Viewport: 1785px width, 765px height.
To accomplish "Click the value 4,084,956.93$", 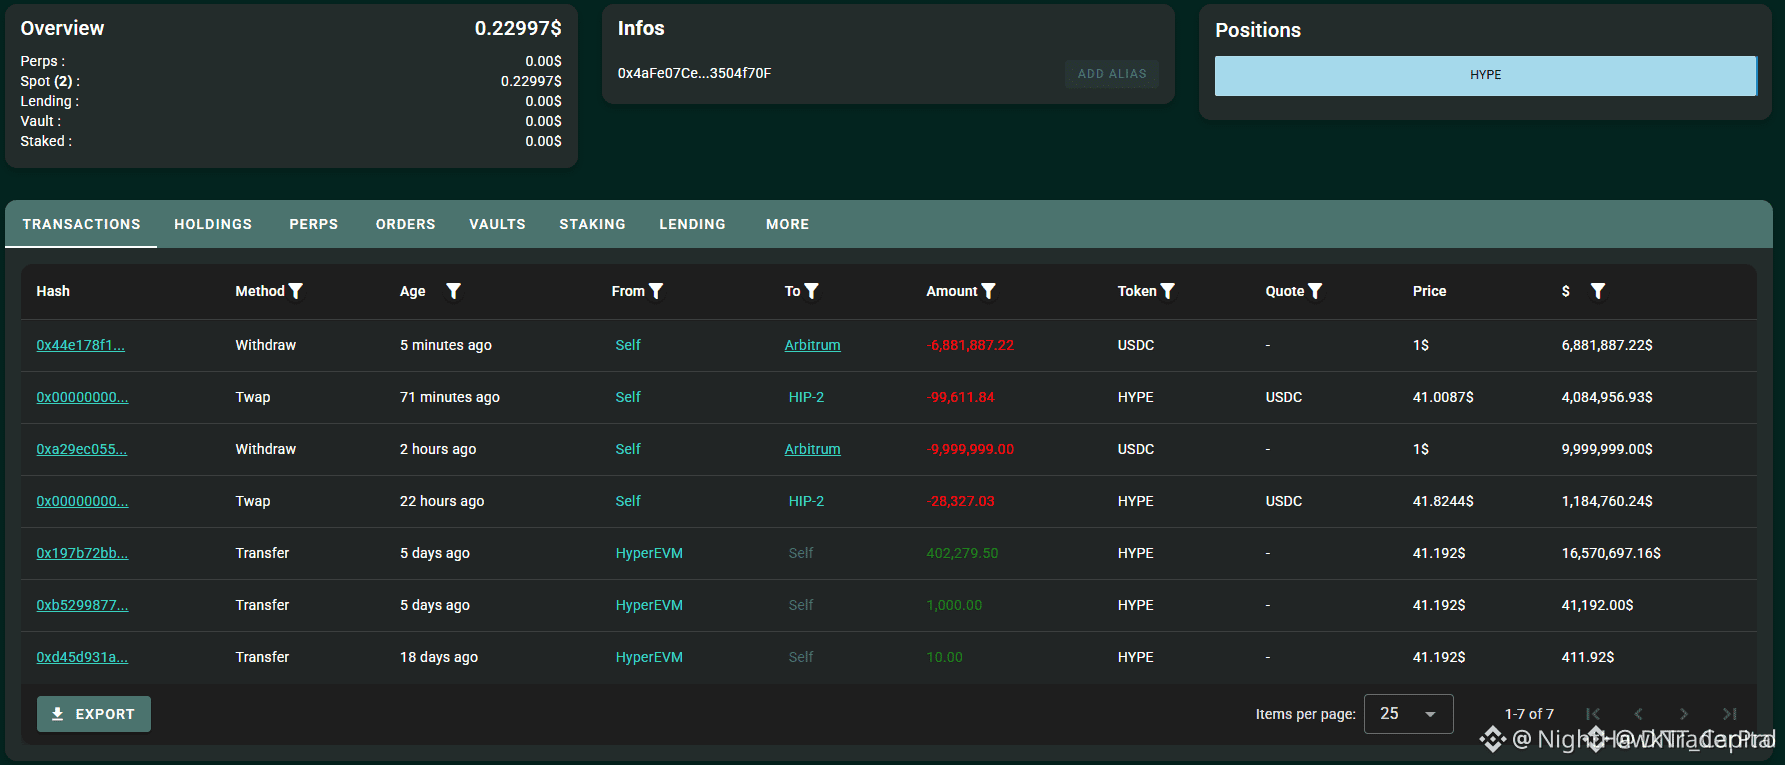I will coord(1607,397).
